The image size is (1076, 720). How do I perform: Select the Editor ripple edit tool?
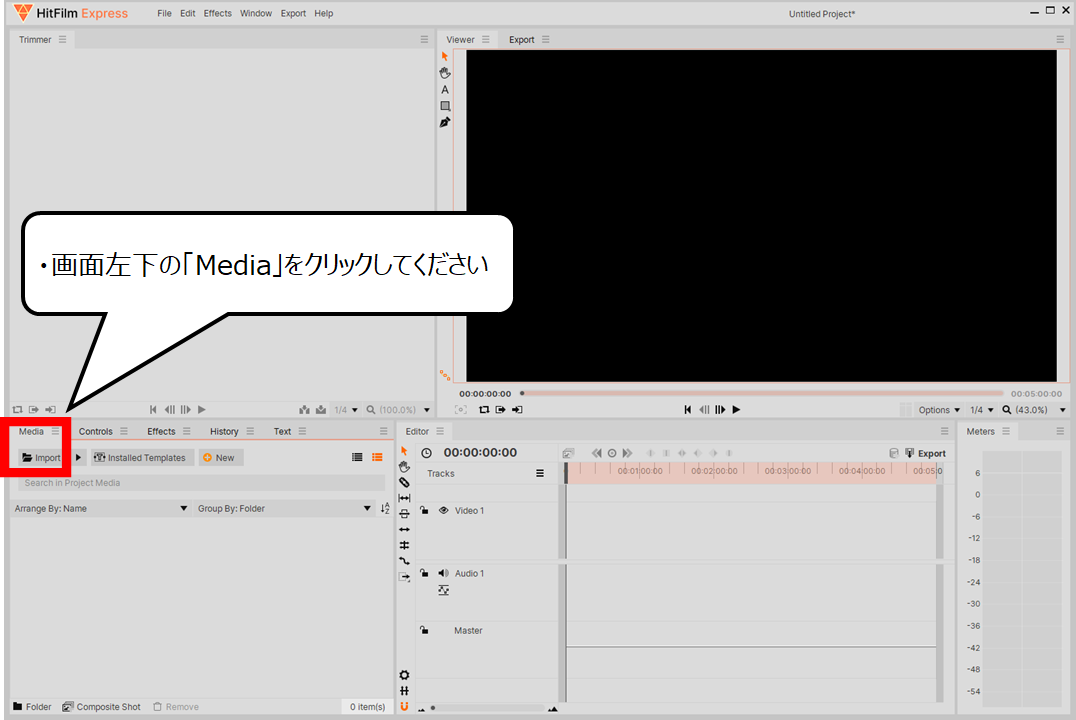404,530
